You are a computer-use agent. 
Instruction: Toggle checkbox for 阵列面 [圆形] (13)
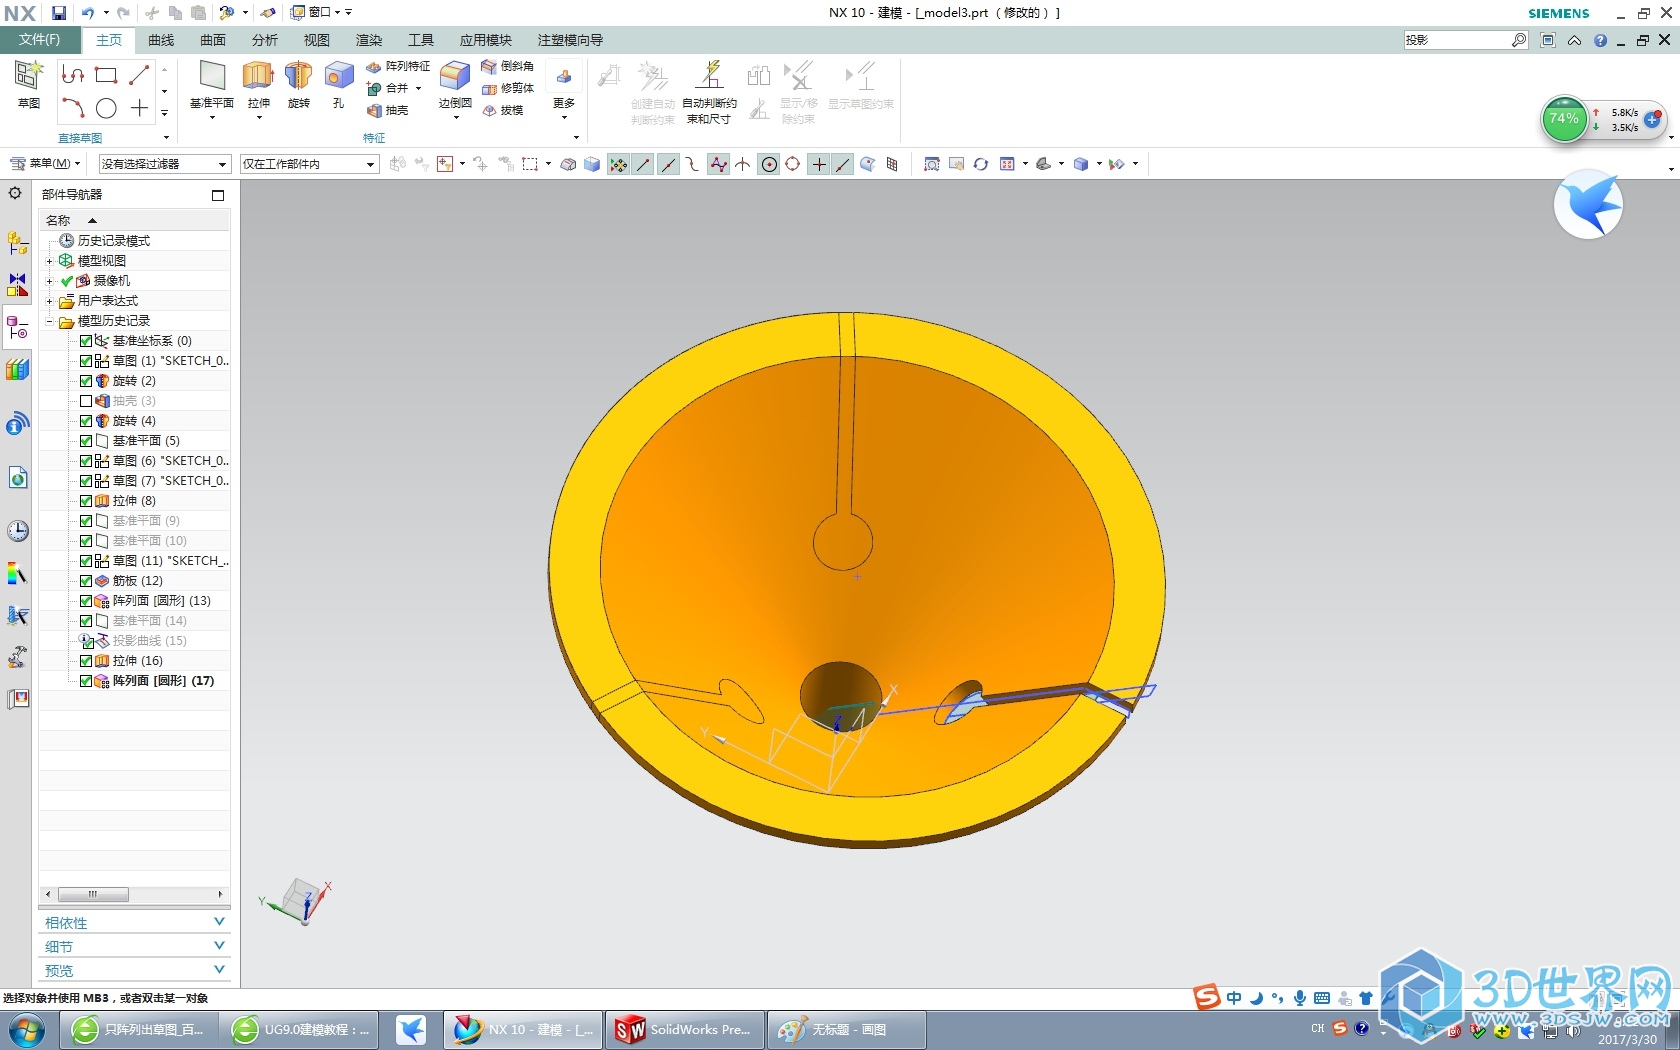coord(86,601)
